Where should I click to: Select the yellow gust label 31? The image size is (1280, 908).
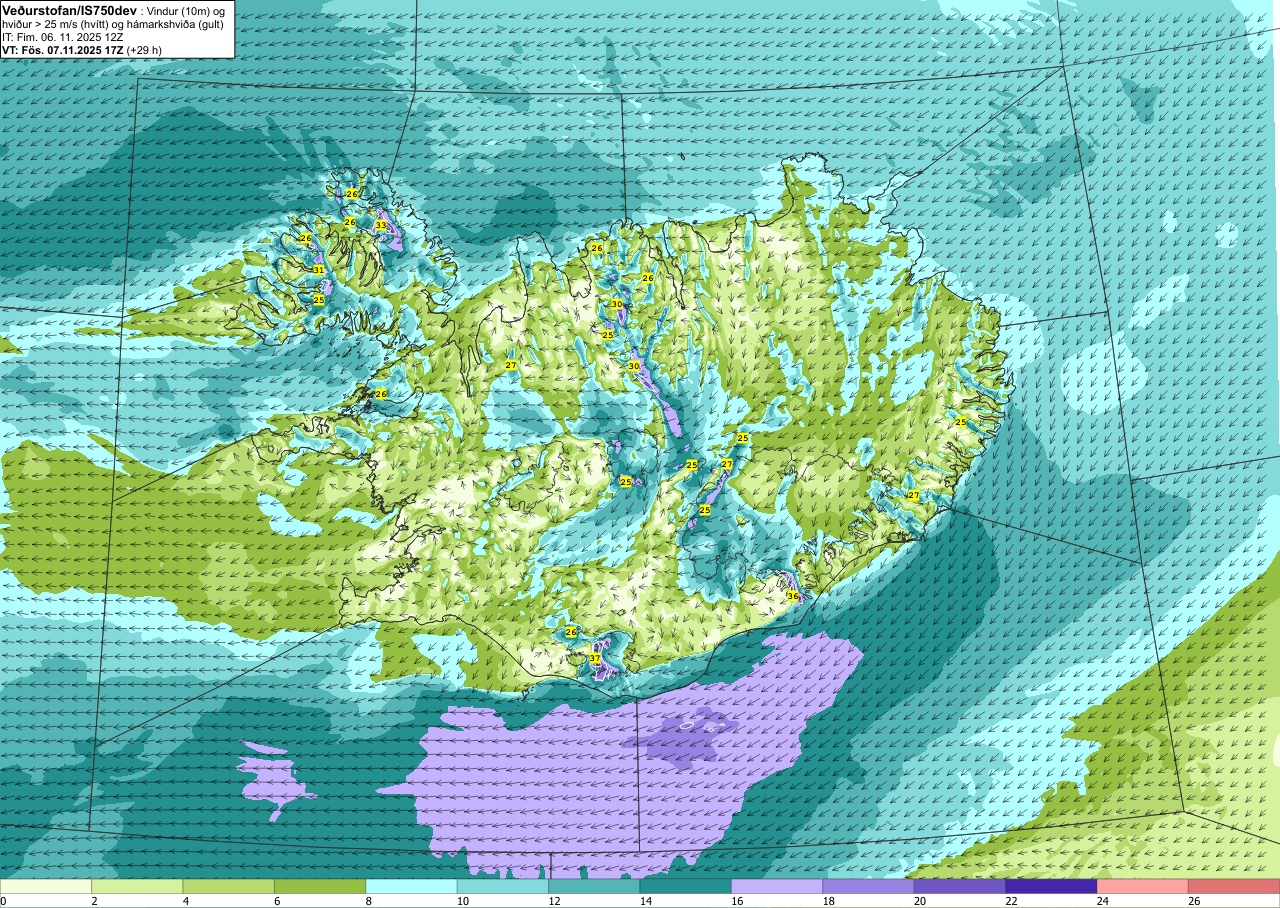(318, 270)
